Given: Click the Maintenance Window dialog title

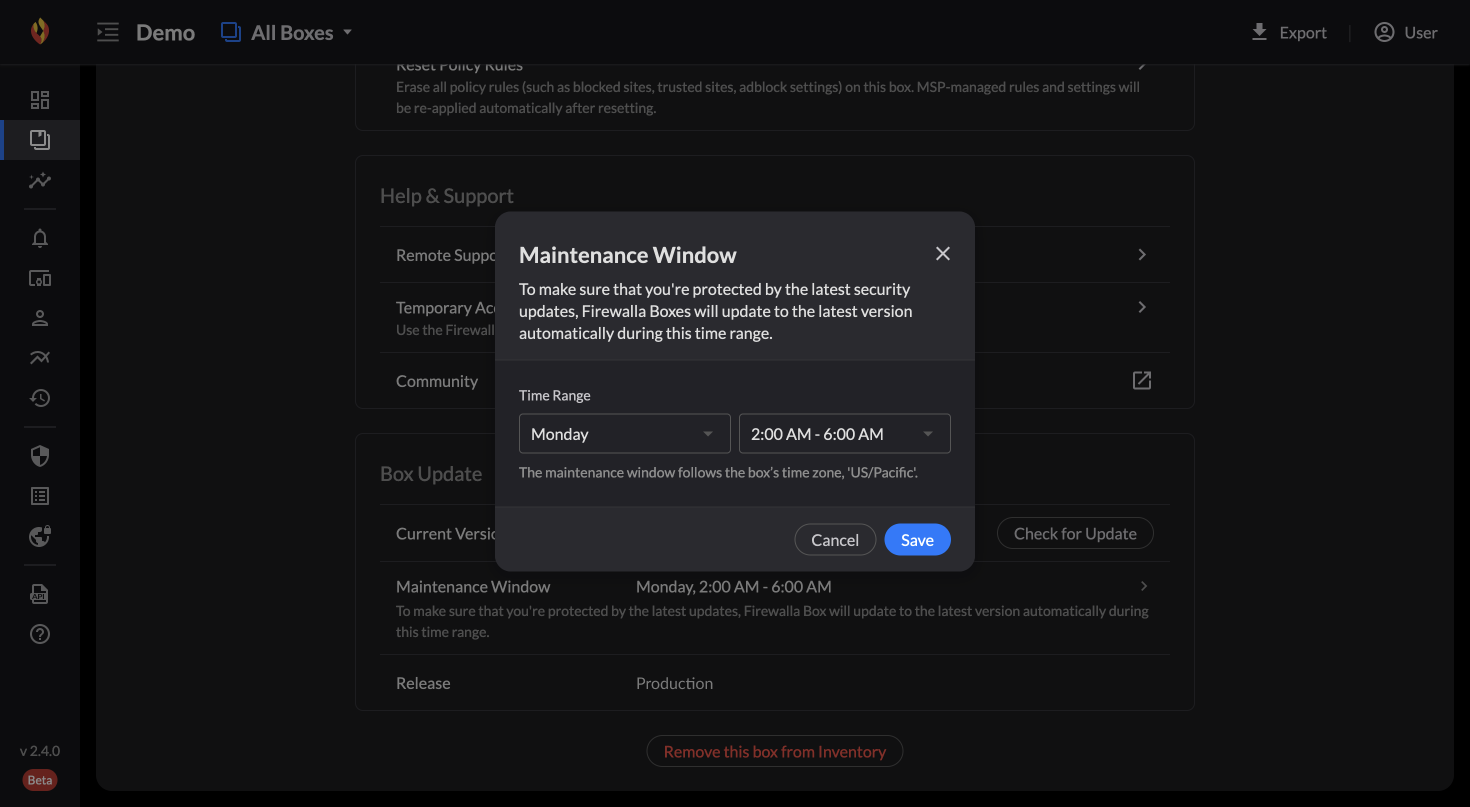Looking at the screenshot, I should tap(628, 255).
